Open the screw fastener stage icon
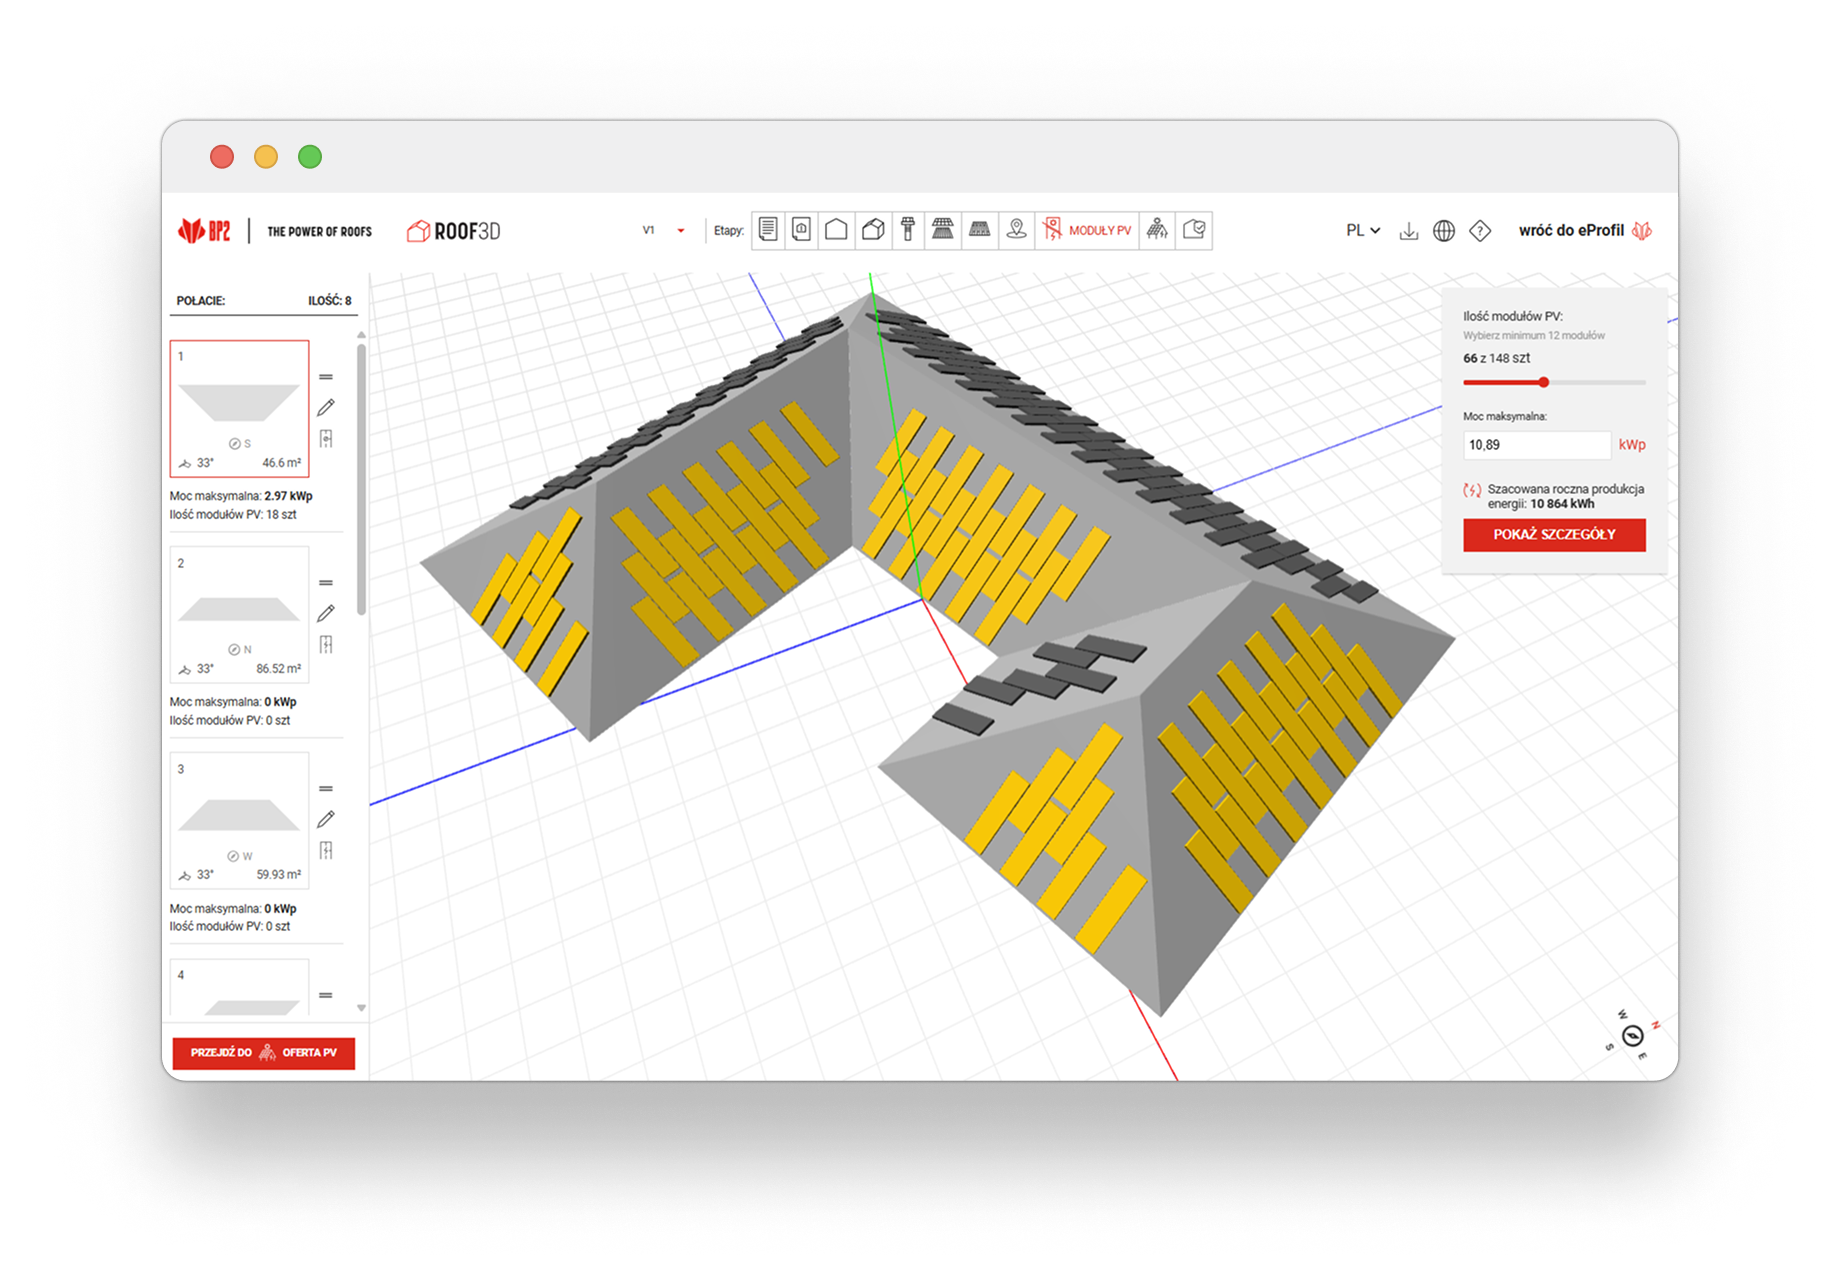Viewport: 1837px width, 1281px height. point(908,230)
